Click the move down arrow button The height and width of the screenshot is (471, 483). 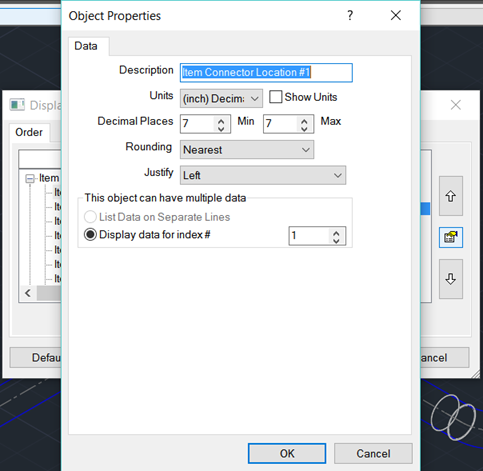451,279
